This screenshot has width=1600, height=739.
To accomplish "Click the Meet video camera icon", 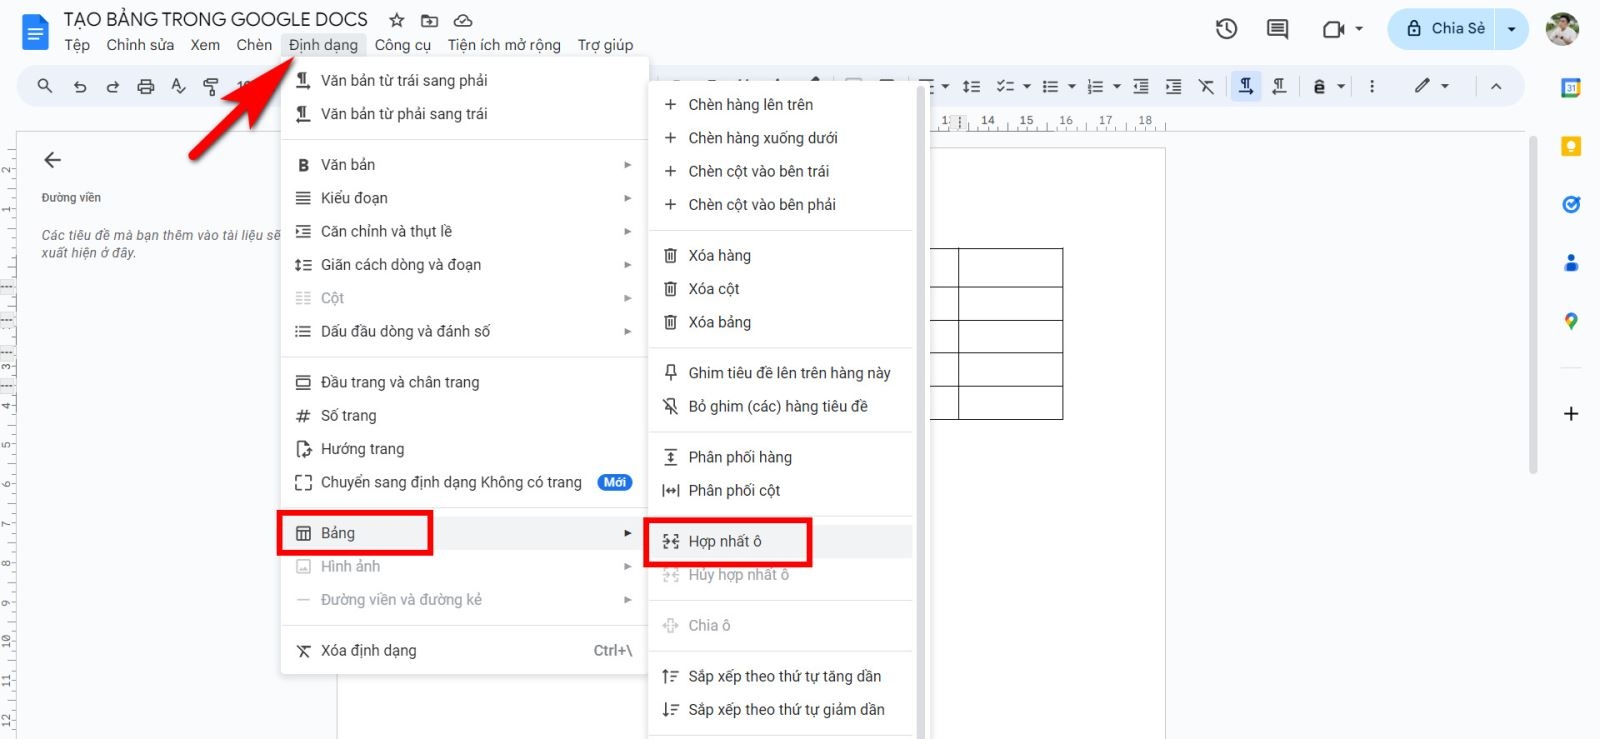I will [1333, 29].
